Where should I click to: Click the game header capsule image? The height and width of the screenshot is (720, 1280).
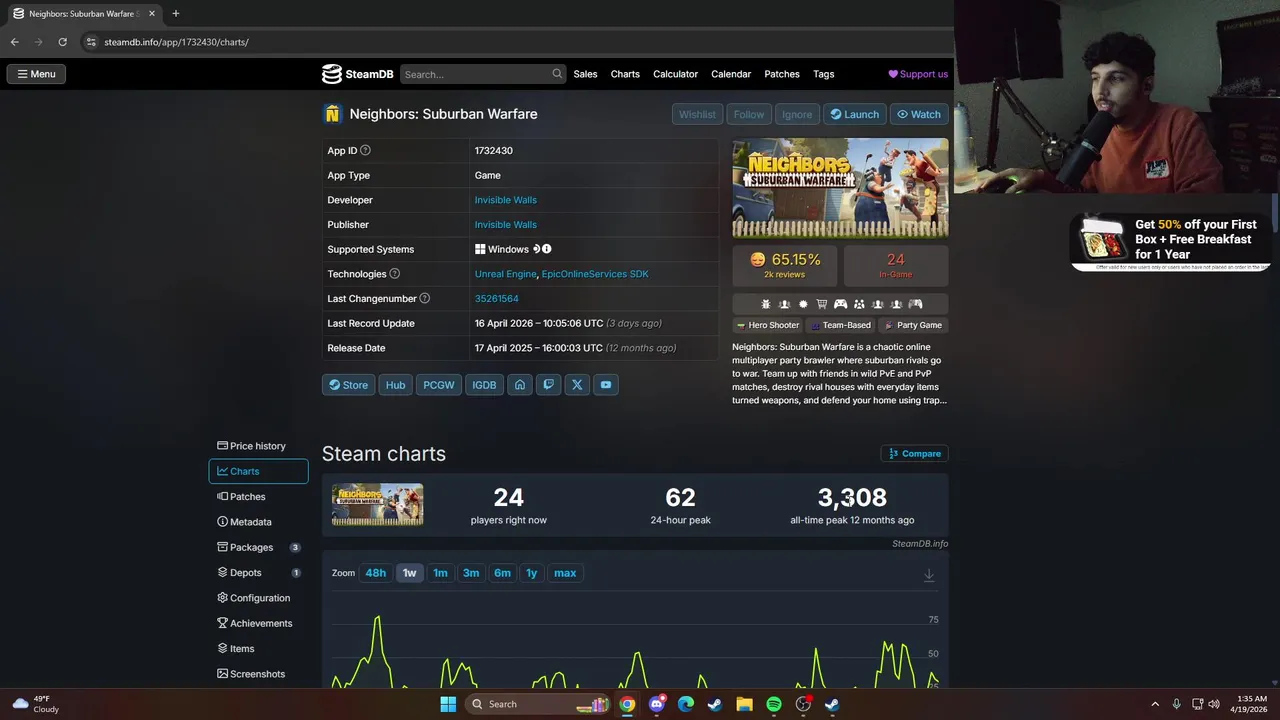click(840, 187)
